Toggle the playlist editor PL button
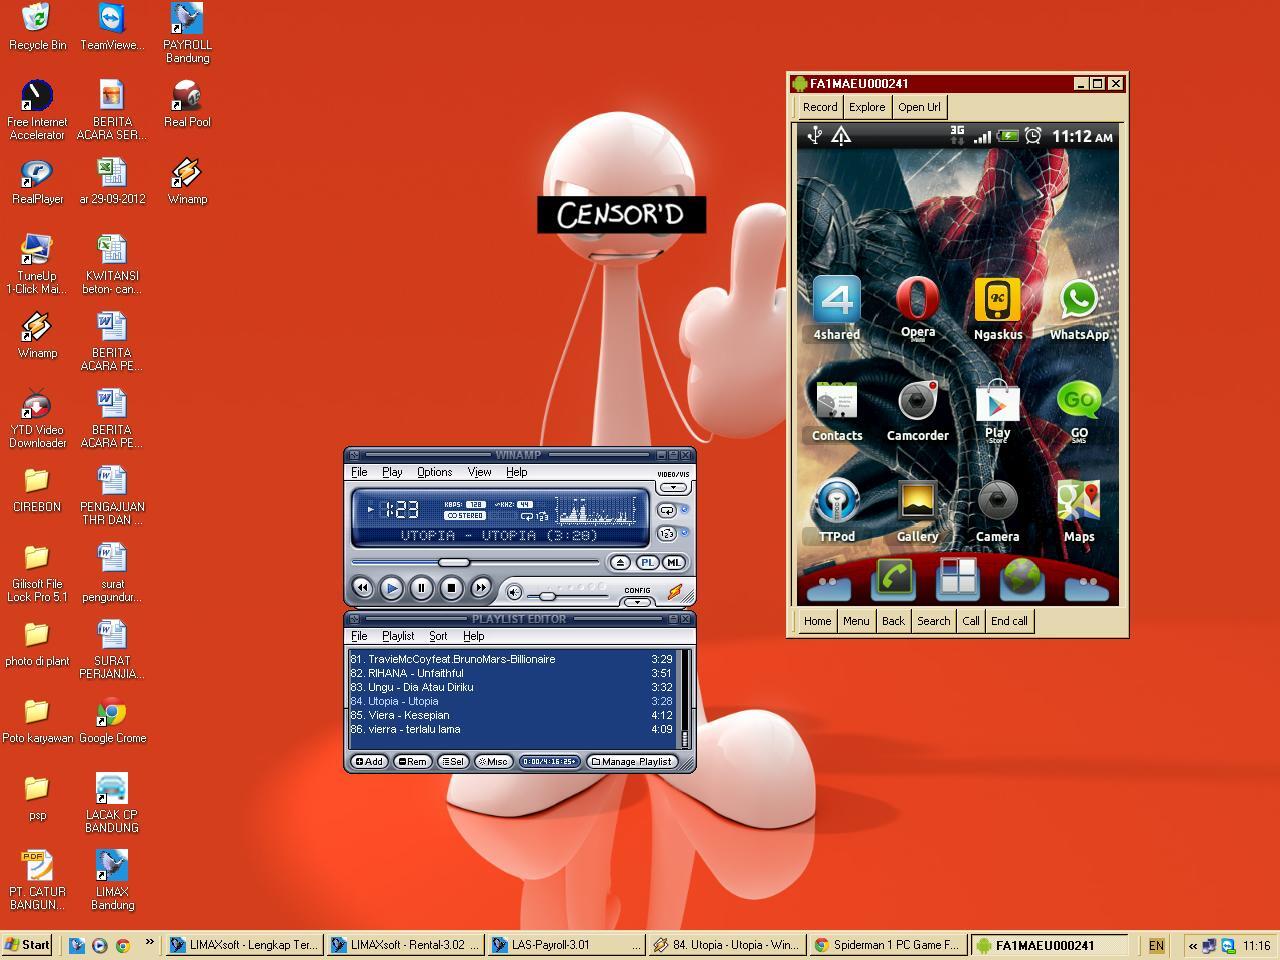This screenshot has height=960, width=1280. 647,563
